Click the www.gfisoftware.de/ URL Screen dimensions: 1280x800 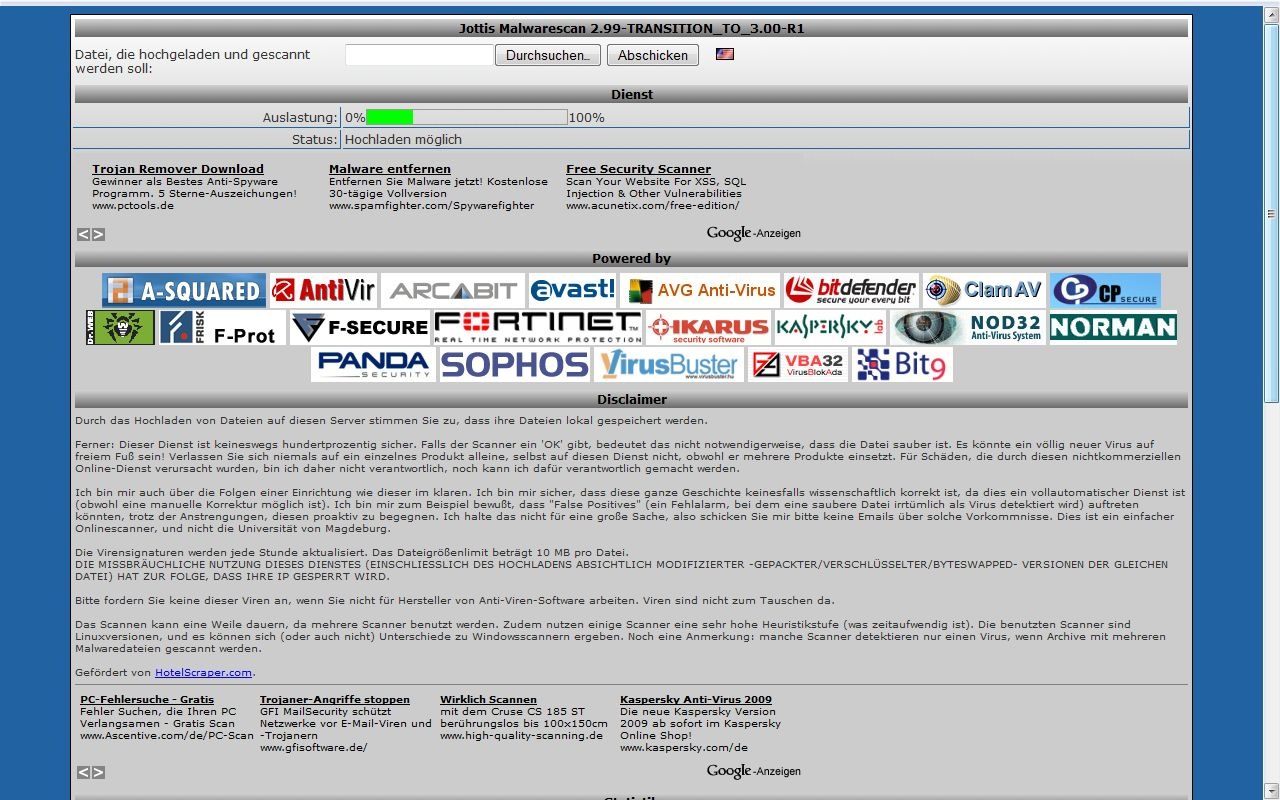pyautogui.click(x=314, y=747)
